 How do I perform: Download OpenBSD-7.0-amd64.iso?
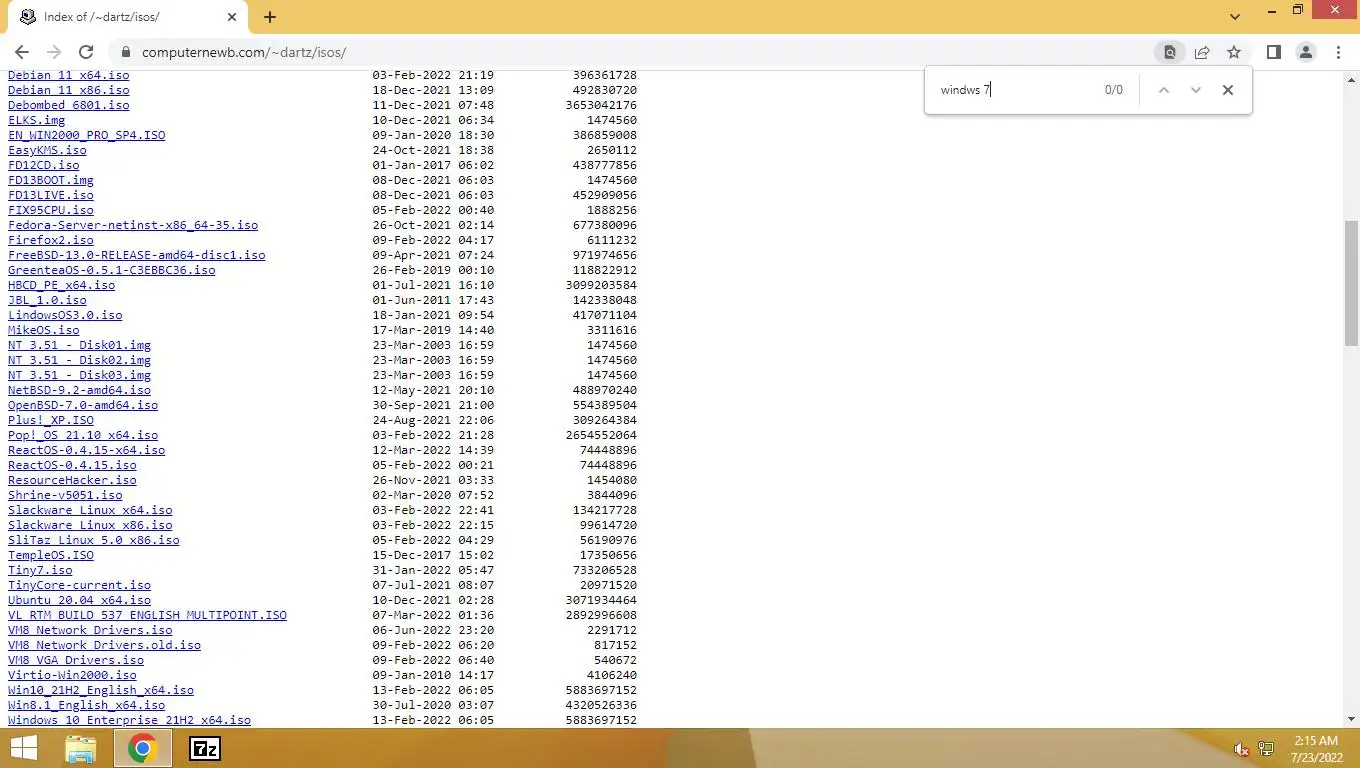tap(83, 405)
